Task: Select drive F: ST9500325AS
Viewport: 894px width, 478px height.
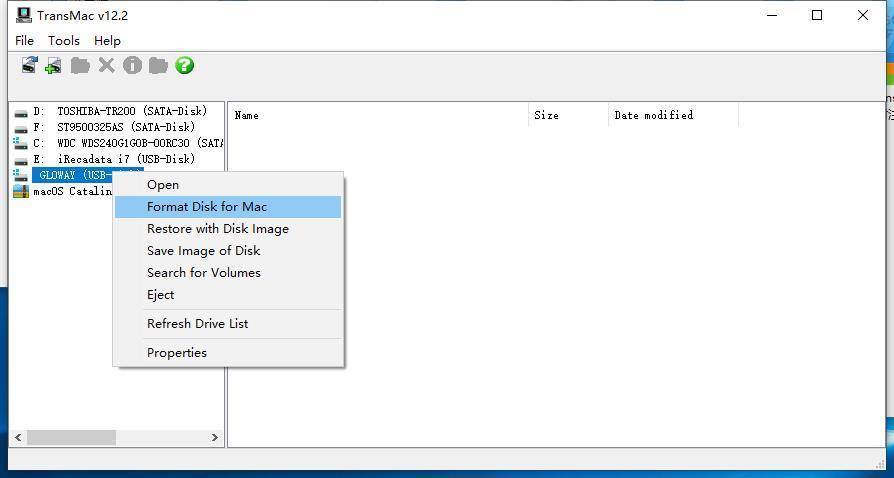Action: point(114,127)
